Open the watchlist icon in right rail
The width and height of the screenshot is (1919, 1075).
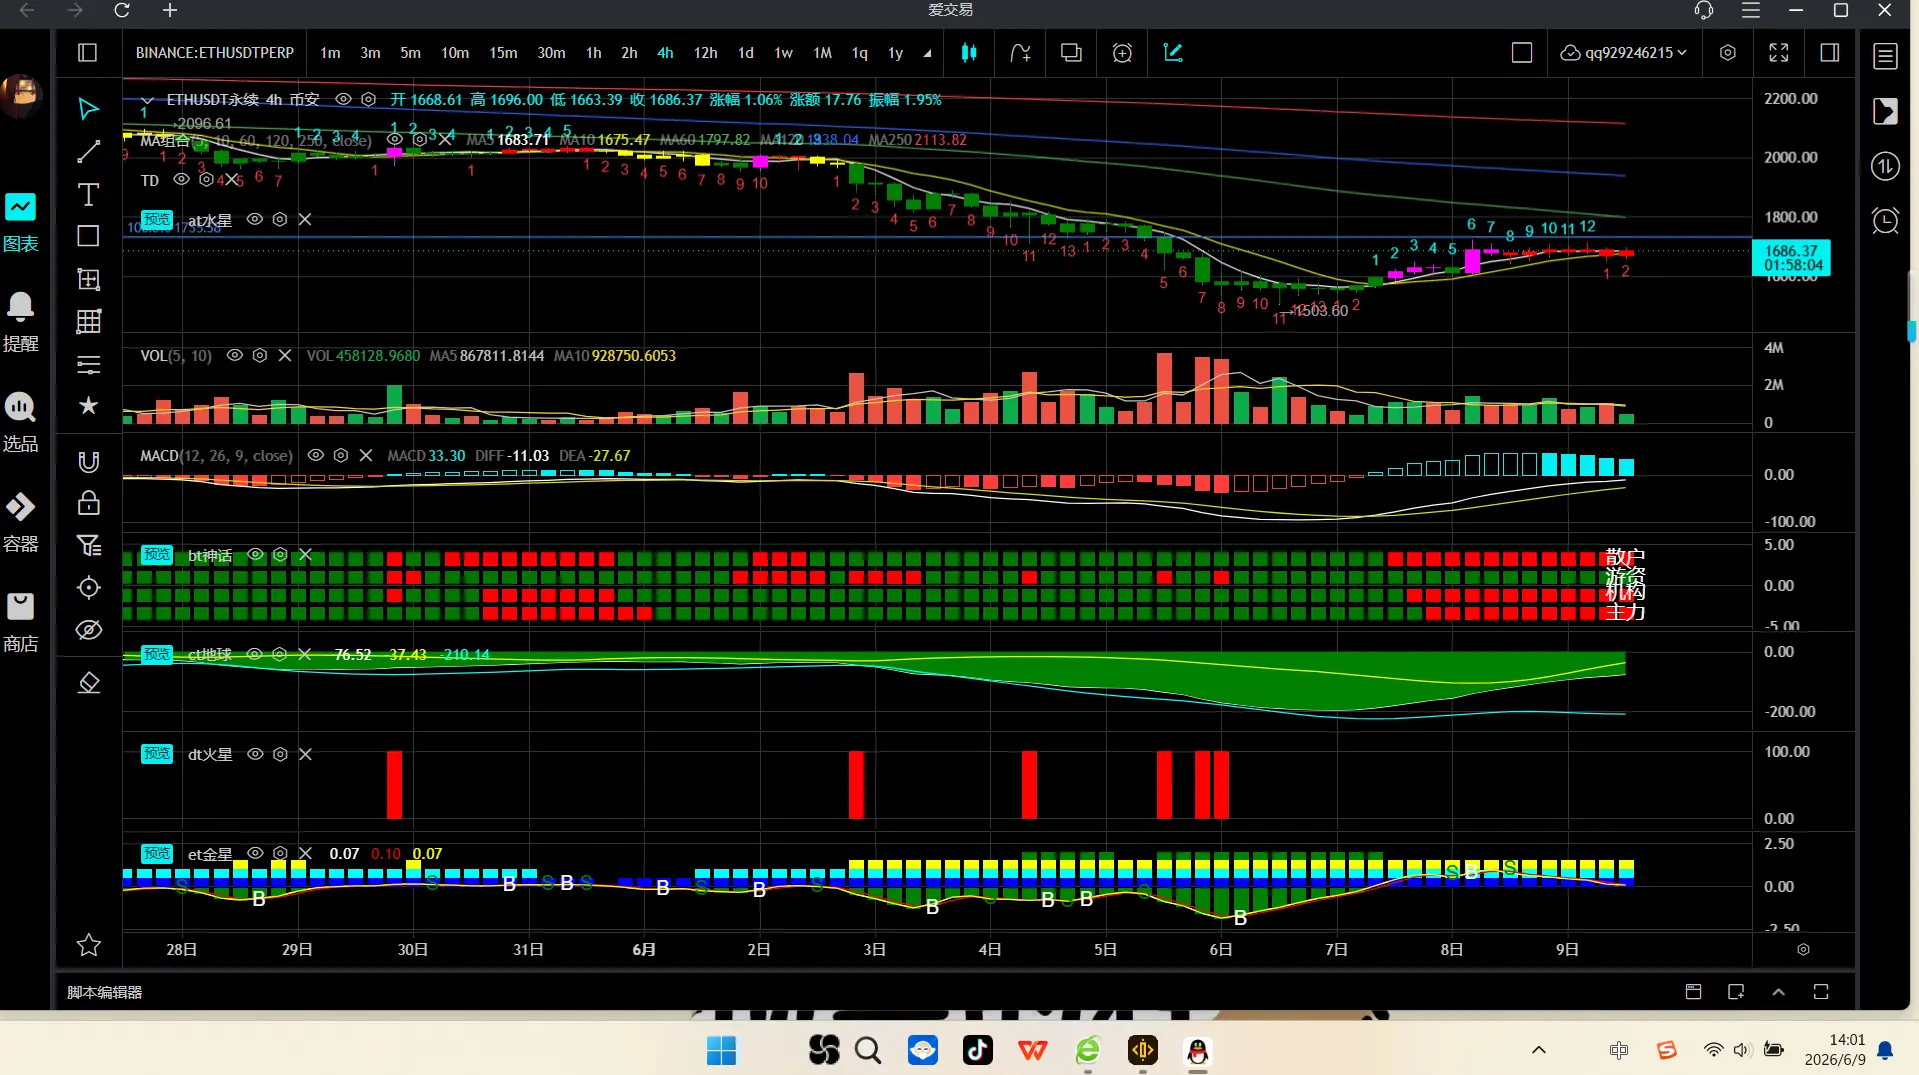pyautogui.click(x=1885, y=57)
